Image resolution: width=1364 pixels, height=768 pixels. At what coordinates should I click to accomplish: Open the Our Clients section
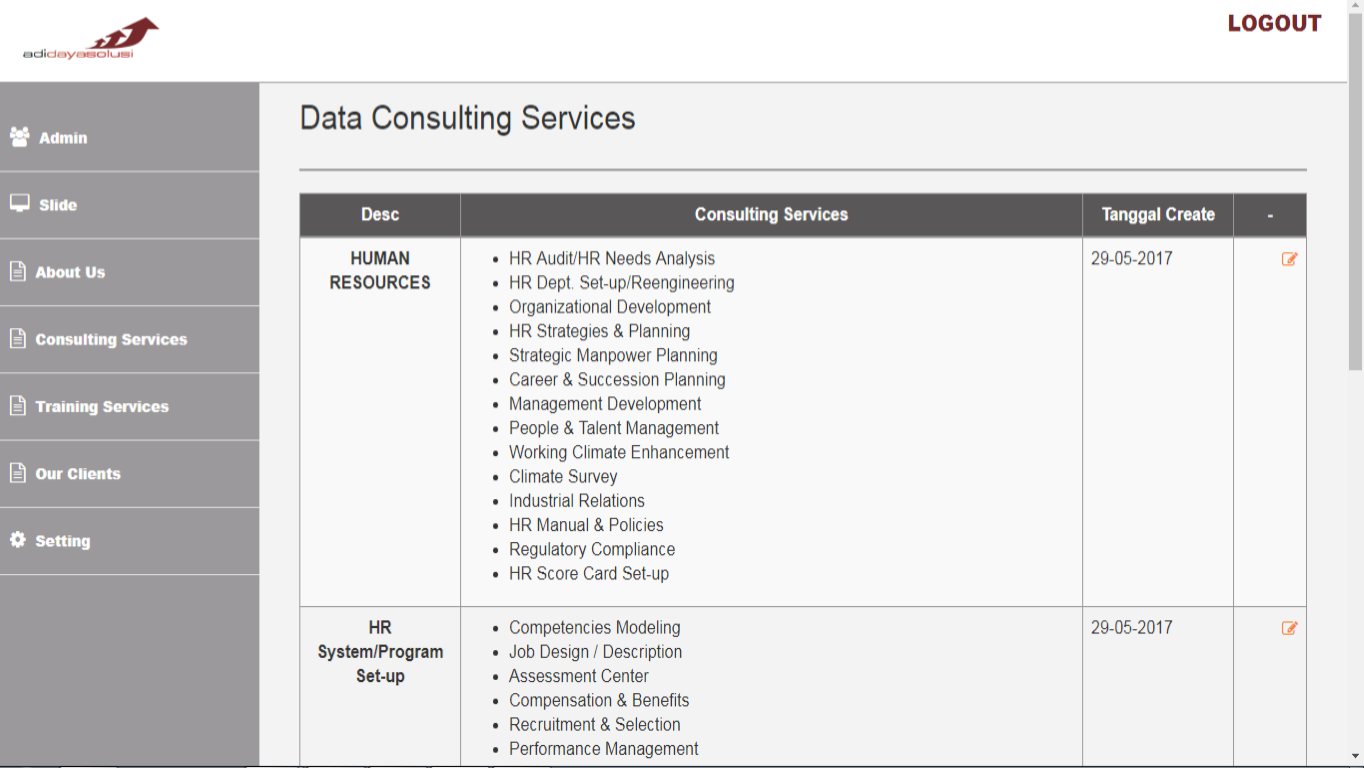point(78,474)
